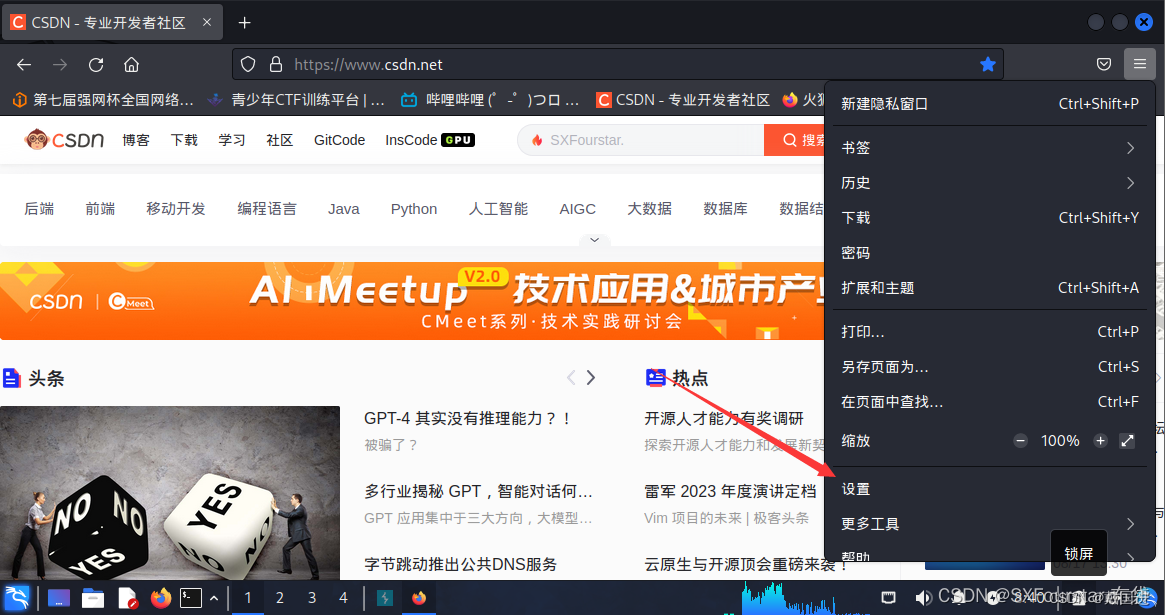Reload the current page

(96, 65)
